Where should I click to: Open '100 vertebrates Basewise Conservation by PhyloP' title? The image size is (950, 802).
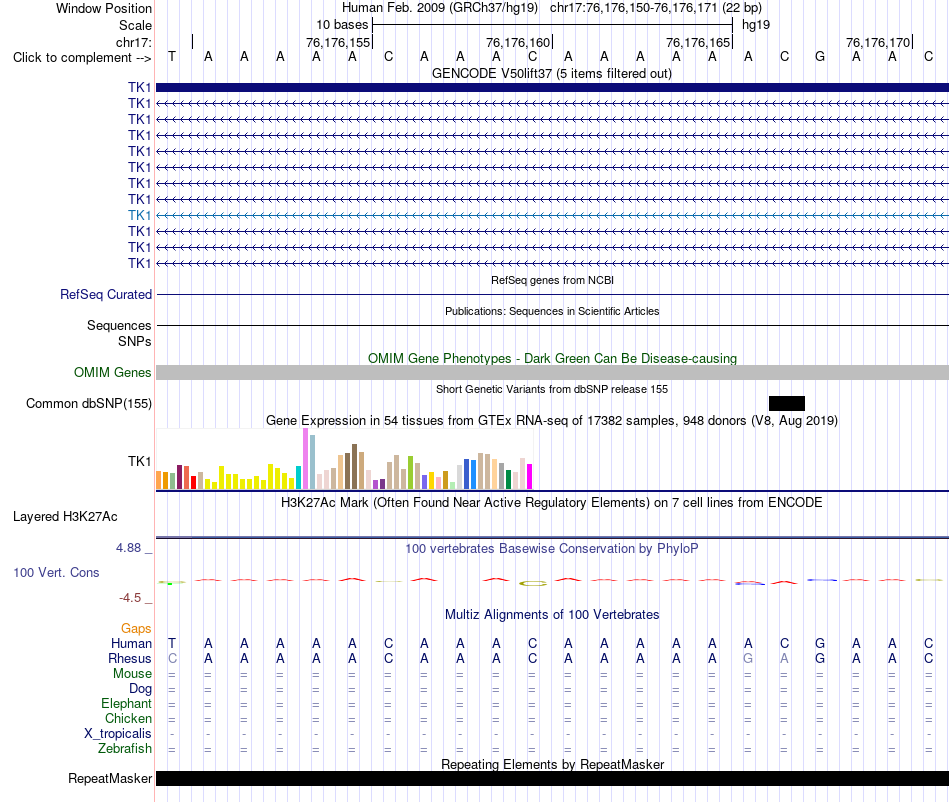(552, 548)
